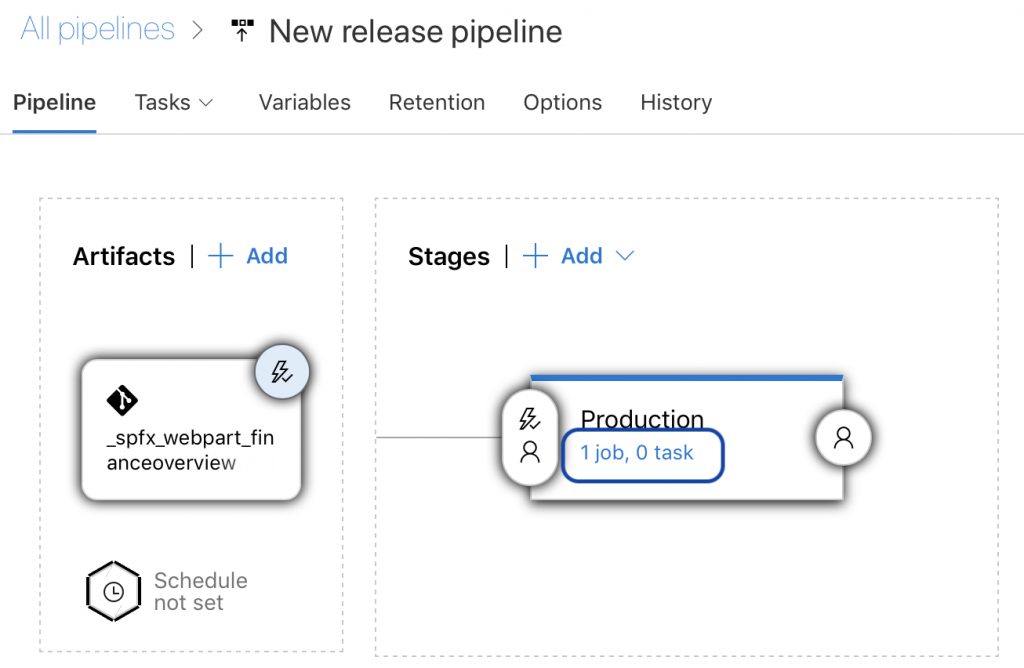
Task: Open the '1 job, 0 task' link
Action: (637, 453)
